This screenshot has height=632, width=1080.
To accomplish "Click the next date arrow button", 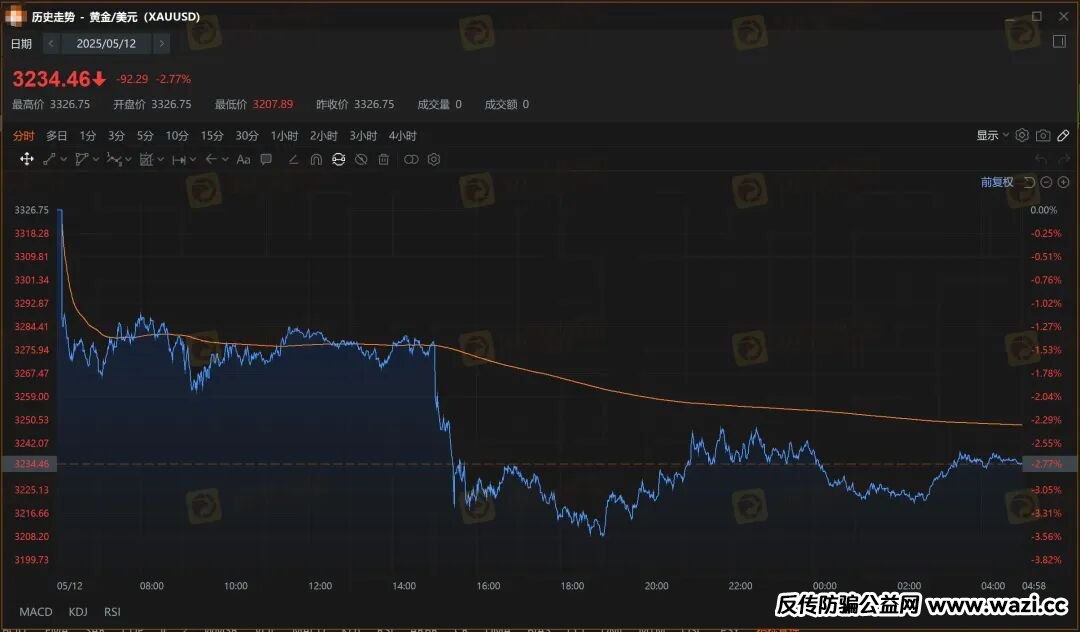I will [x=161, y=43].
